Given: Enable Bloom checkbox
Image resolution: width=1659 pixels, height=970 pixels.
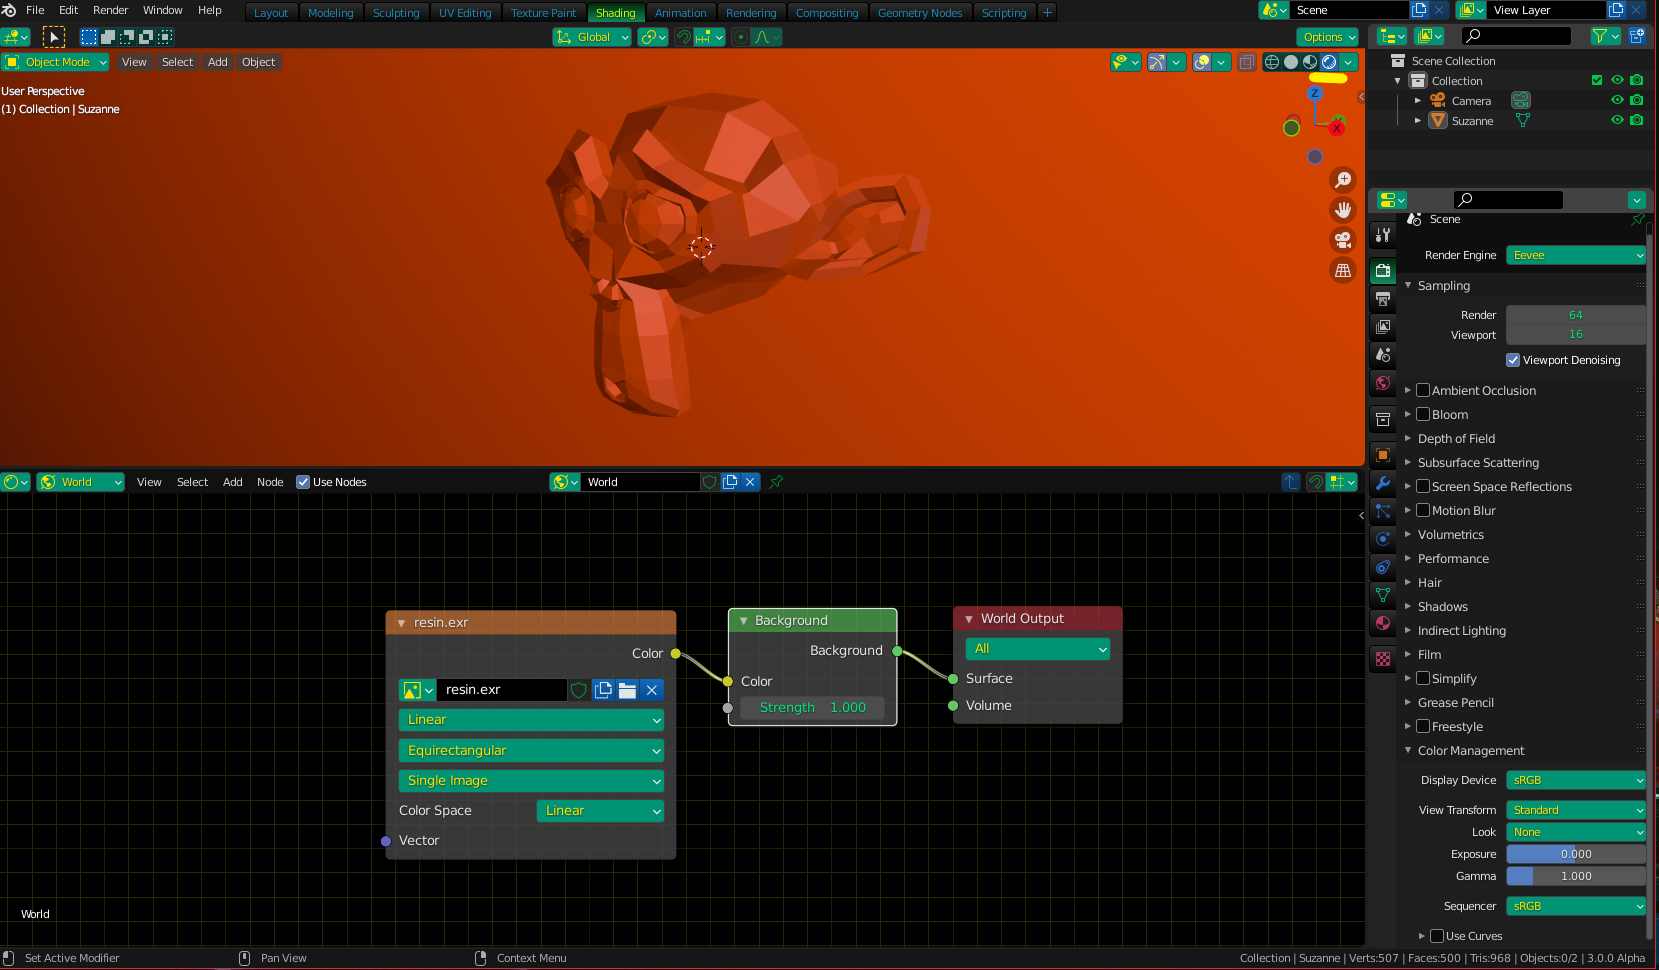Looking at the screenshot, I should click(x=1423, y=415).
